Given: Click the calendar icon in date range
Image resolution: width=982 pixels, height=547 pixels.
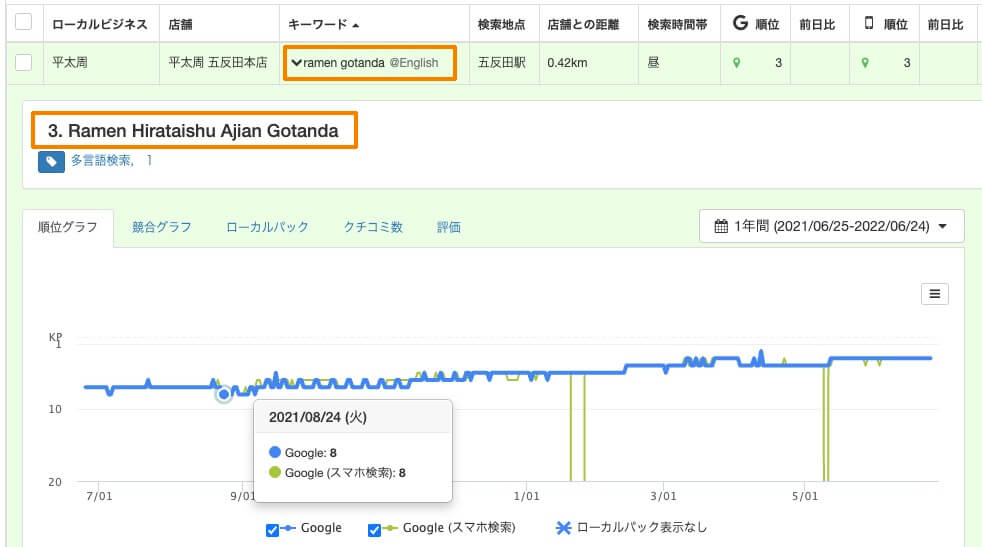Looking at the screenshot, I should [x=721, y=226].
